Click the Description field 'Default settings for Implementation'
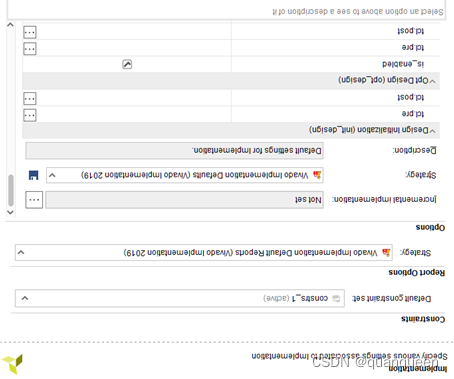Image resolution: width=454 pixels, height=379 pixels. click(x=174, y=151)
